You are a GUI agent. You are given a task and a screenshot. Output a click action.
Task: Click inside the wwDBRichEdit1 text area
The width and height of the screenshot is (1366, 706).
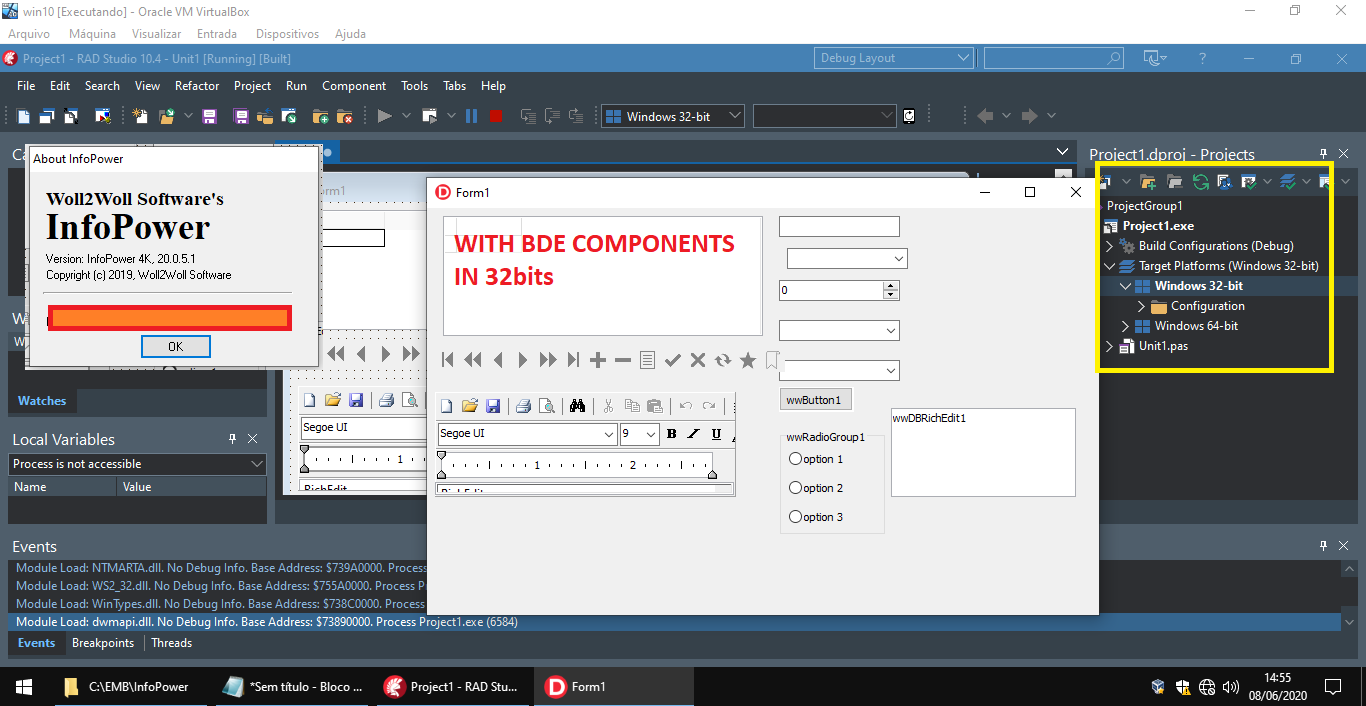pos(983,452)
